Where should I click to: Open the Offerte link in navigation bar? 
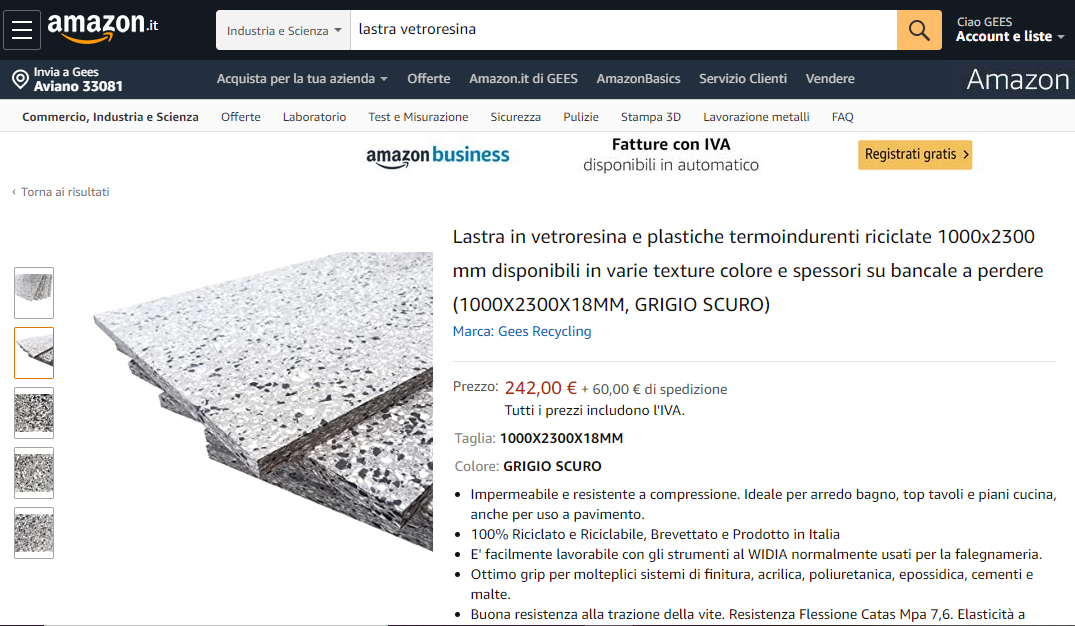point(428,79)
